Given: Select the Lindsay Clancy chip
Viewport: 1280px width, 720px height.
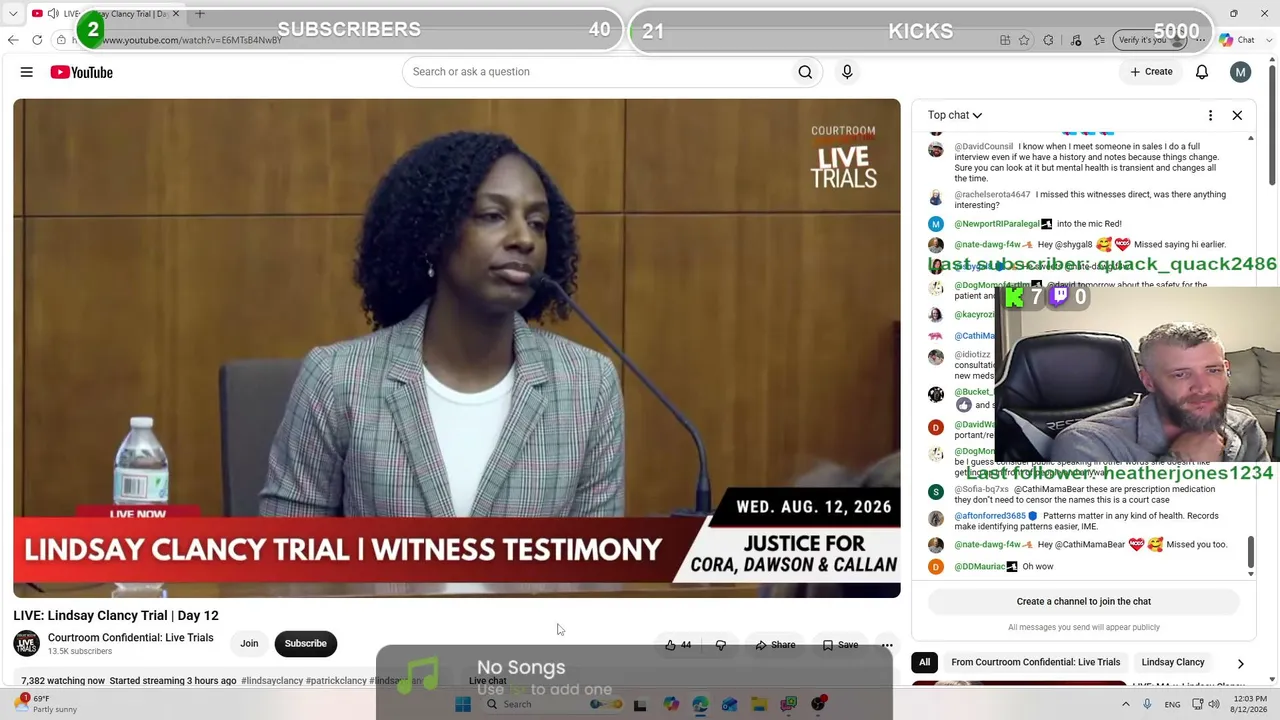Looking at the screenshot, I should (1173, 662).
